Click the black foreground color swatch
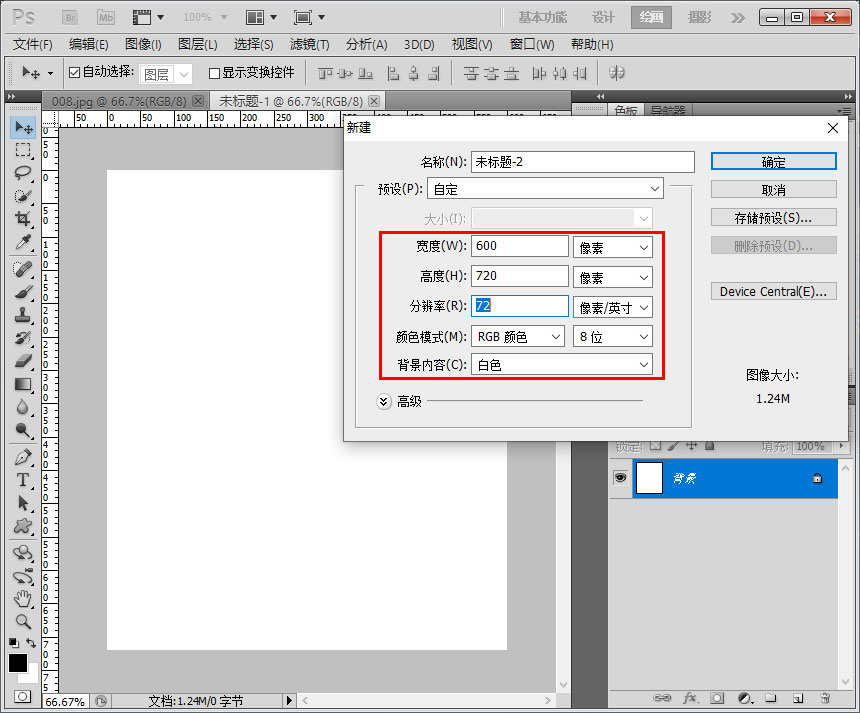The width and height of the screenshot is (860, 713). pyautogui.click(x=18, y=663)
